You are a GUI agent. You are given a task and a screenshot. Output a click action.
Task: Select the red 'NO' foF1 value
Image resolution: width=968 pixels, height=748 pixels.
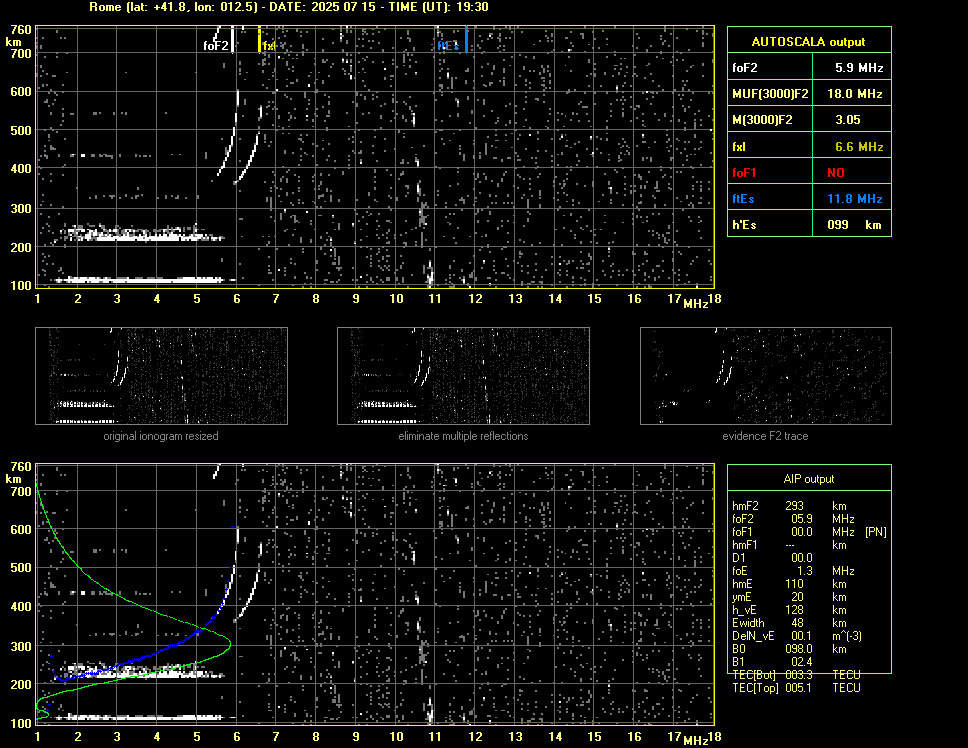836,173
